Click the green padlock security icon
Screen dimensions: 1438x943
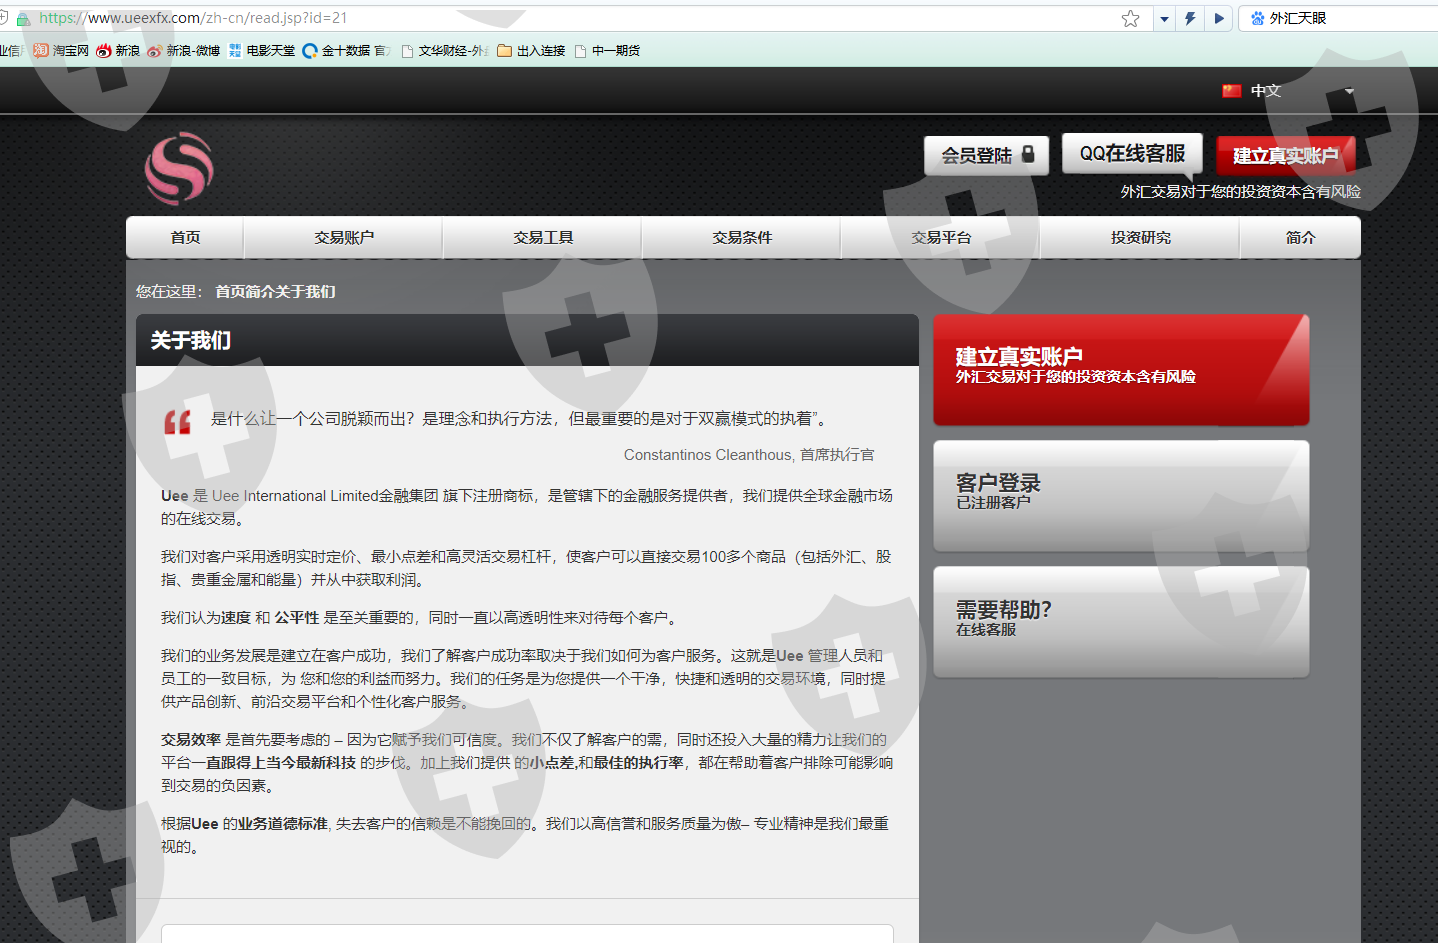(23, 18)
